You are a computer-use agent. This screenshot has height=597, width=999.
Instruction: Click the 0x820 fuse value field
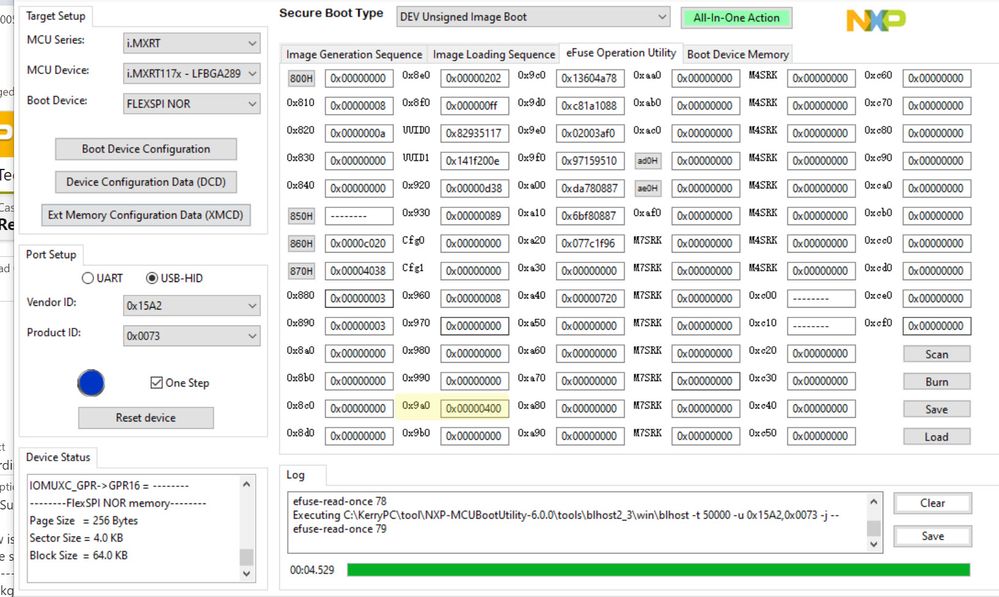coord(359,133)
